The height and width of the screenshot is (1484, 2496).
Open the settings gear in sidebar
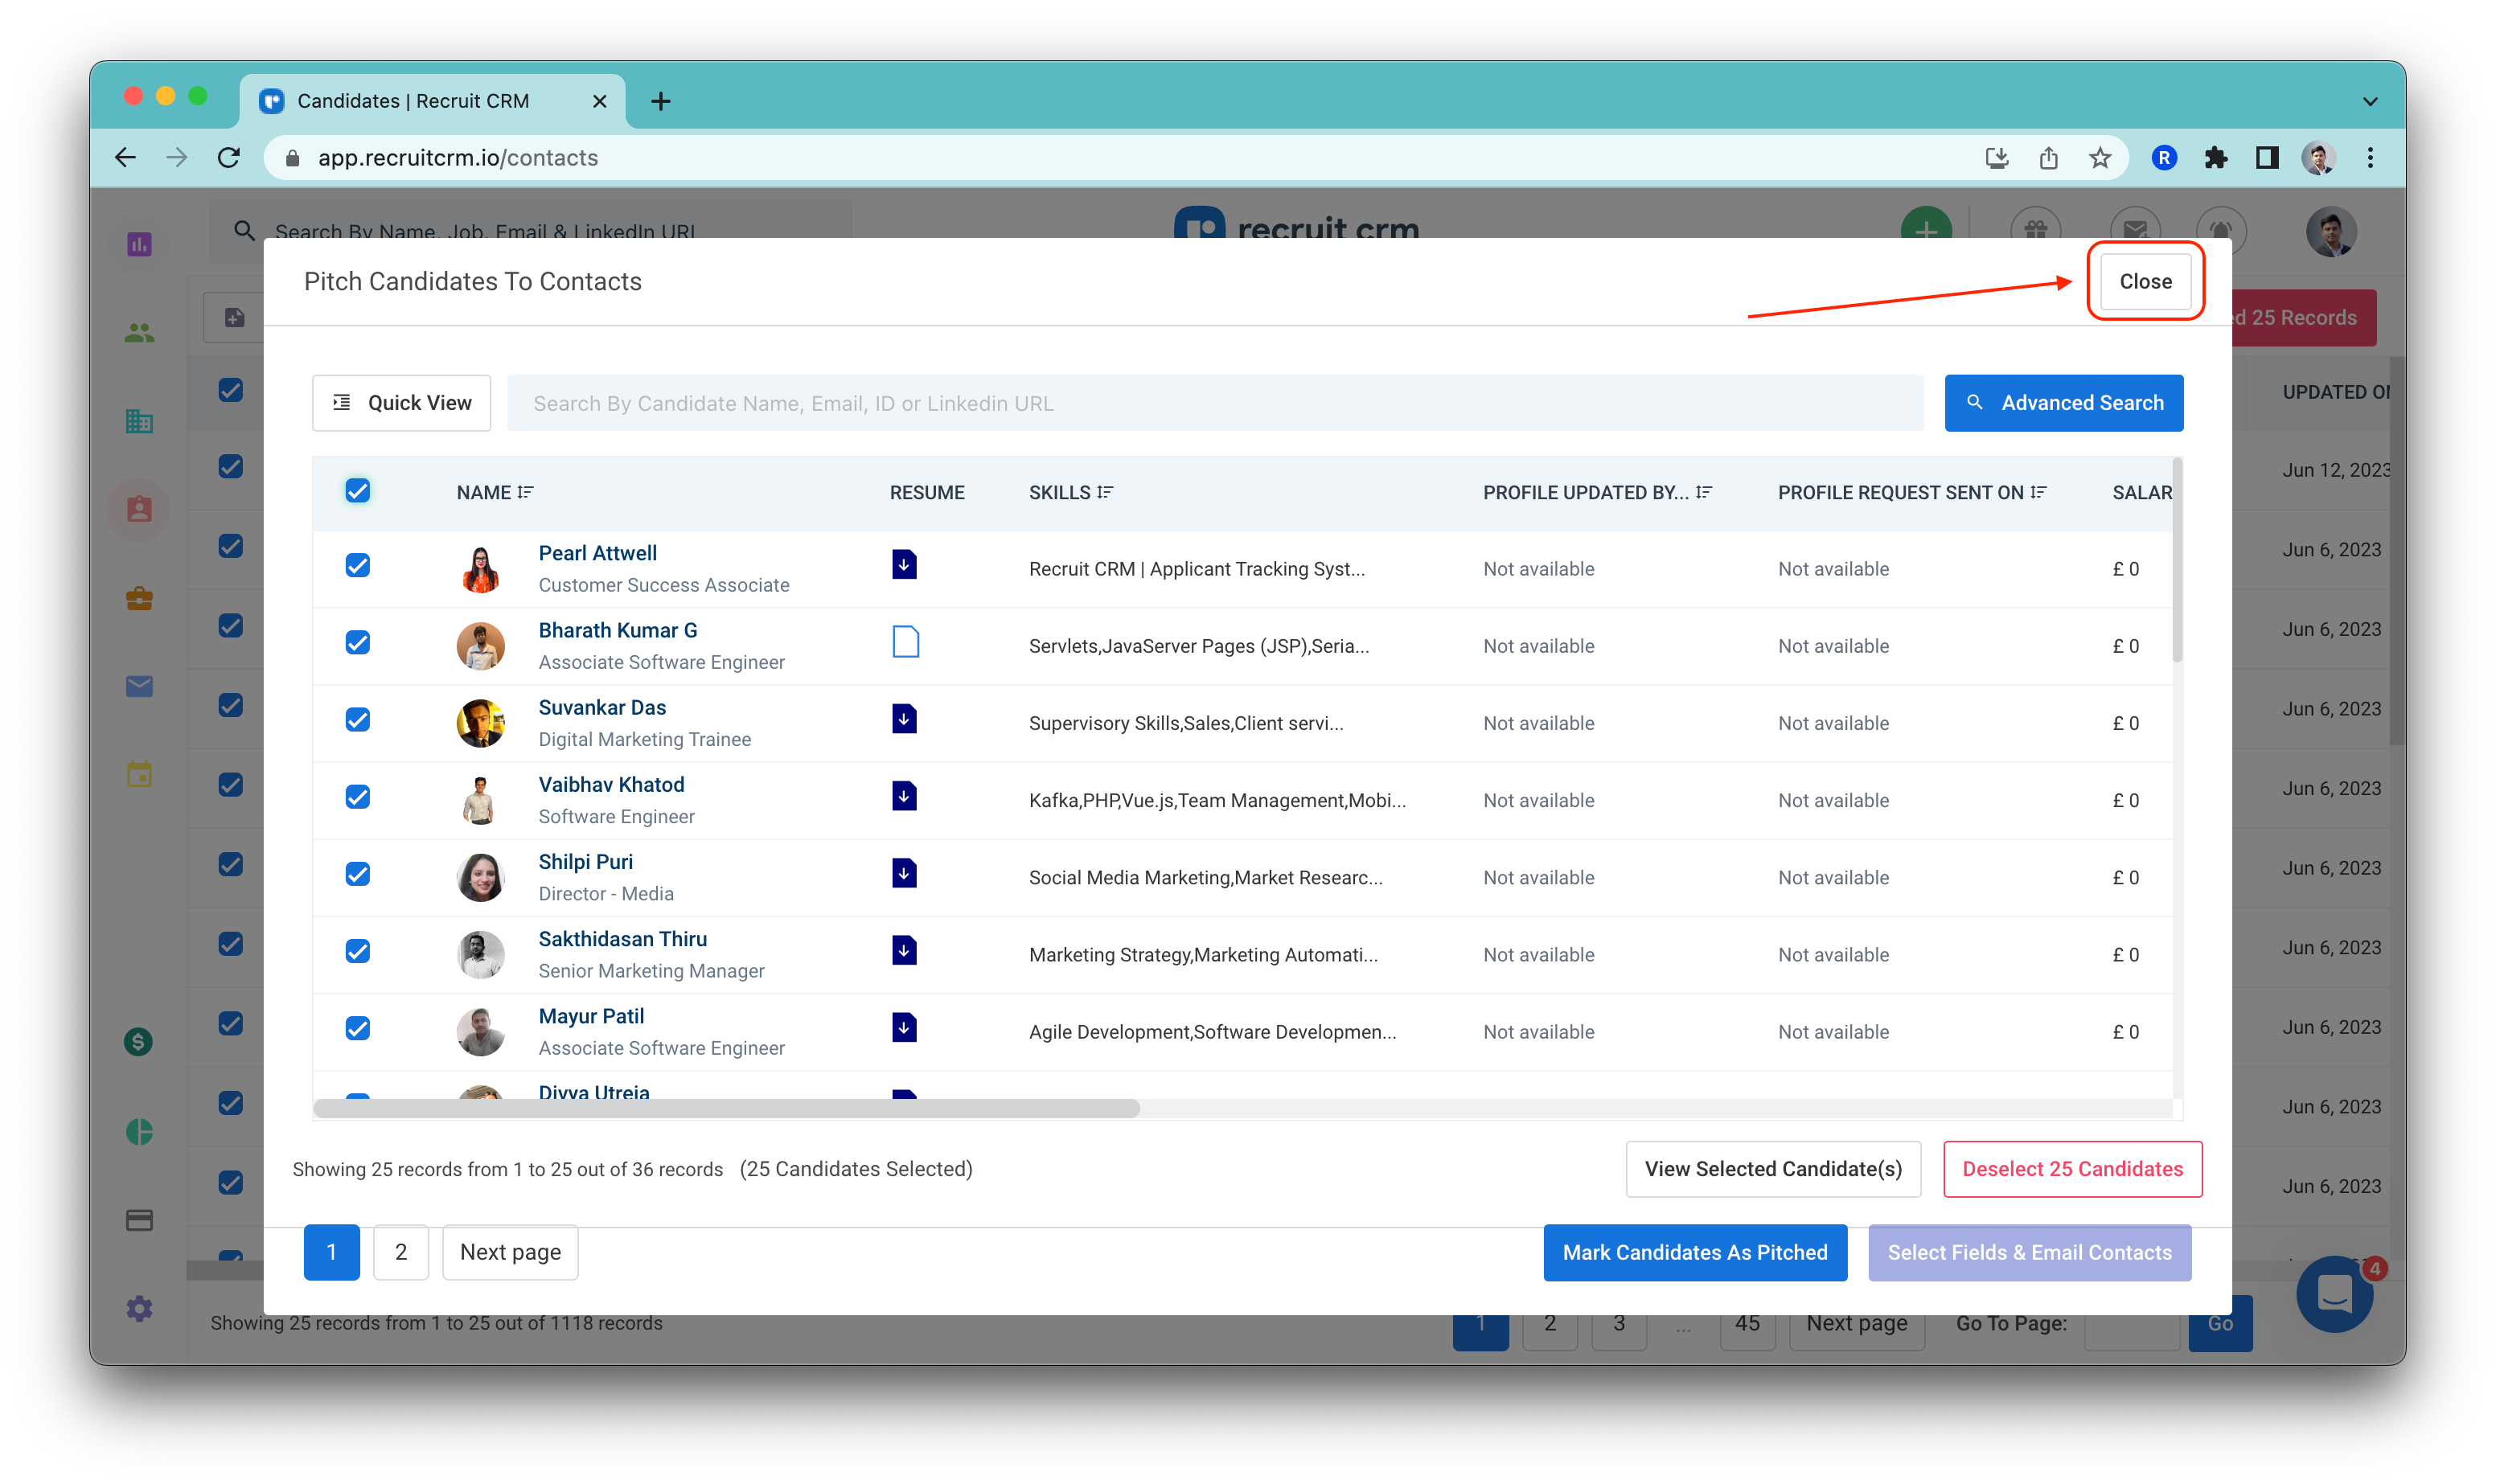tap(139, 1308)
